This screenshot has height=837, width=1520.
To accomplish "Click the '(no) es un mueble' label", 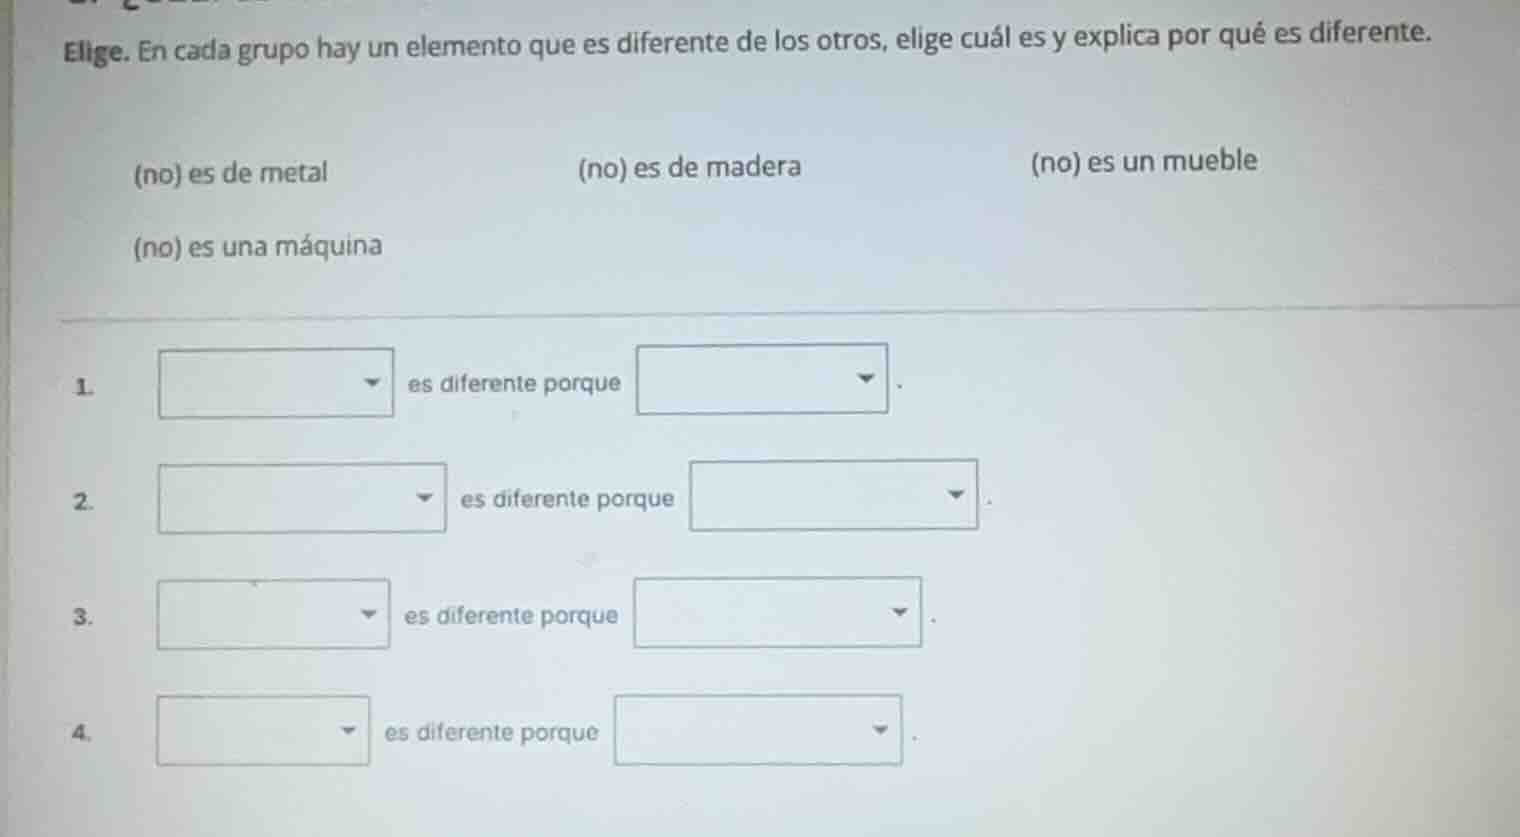I will point(1143,161).
